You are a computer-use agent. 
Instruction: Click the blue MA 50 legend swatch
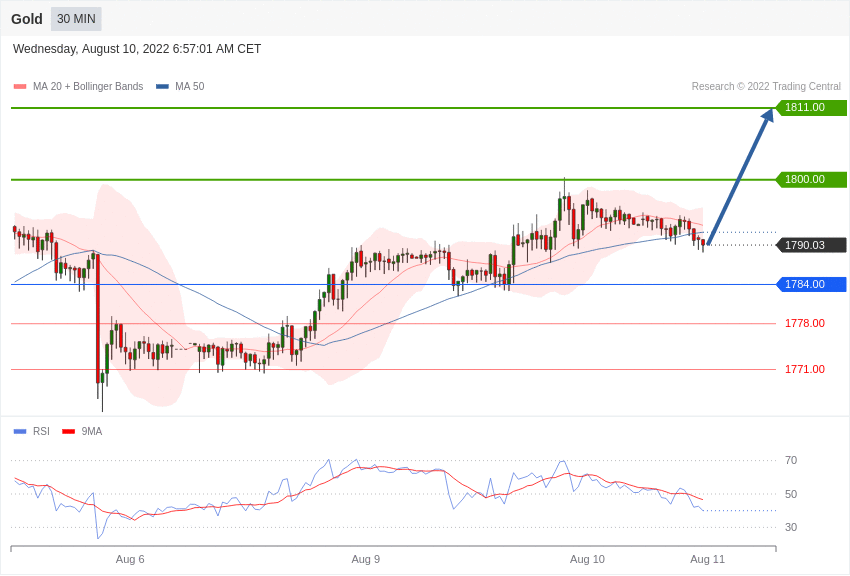[x=162, y=87]
